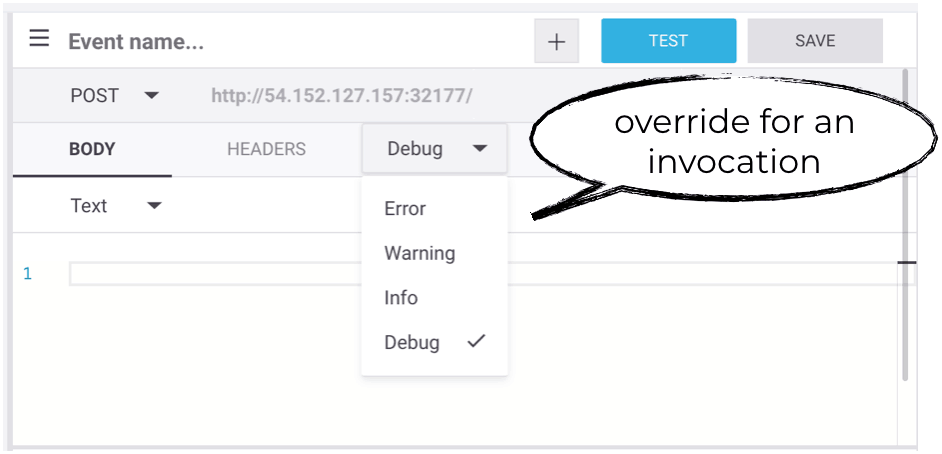942x454 pixels.
Task: Click the override for an invocation callout
Action: click(x=733, y=142)
